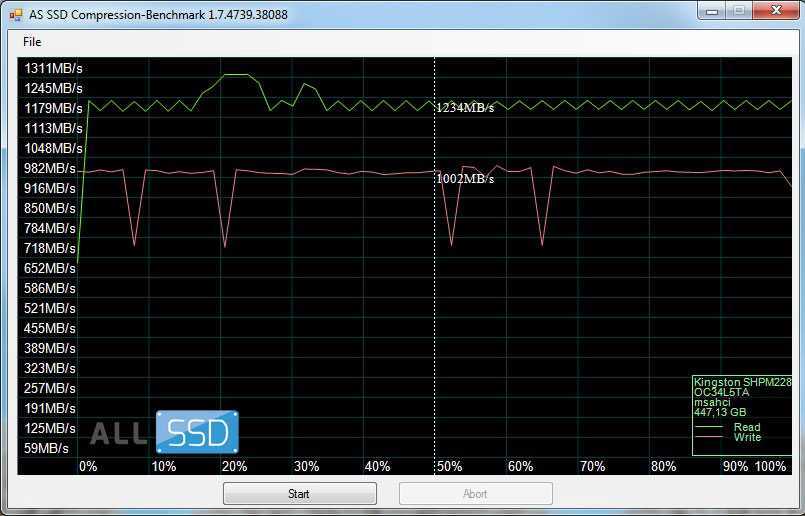Click the 100% label on horizontal axis
The width and height of the screenshot is (805, 516).
770,467
